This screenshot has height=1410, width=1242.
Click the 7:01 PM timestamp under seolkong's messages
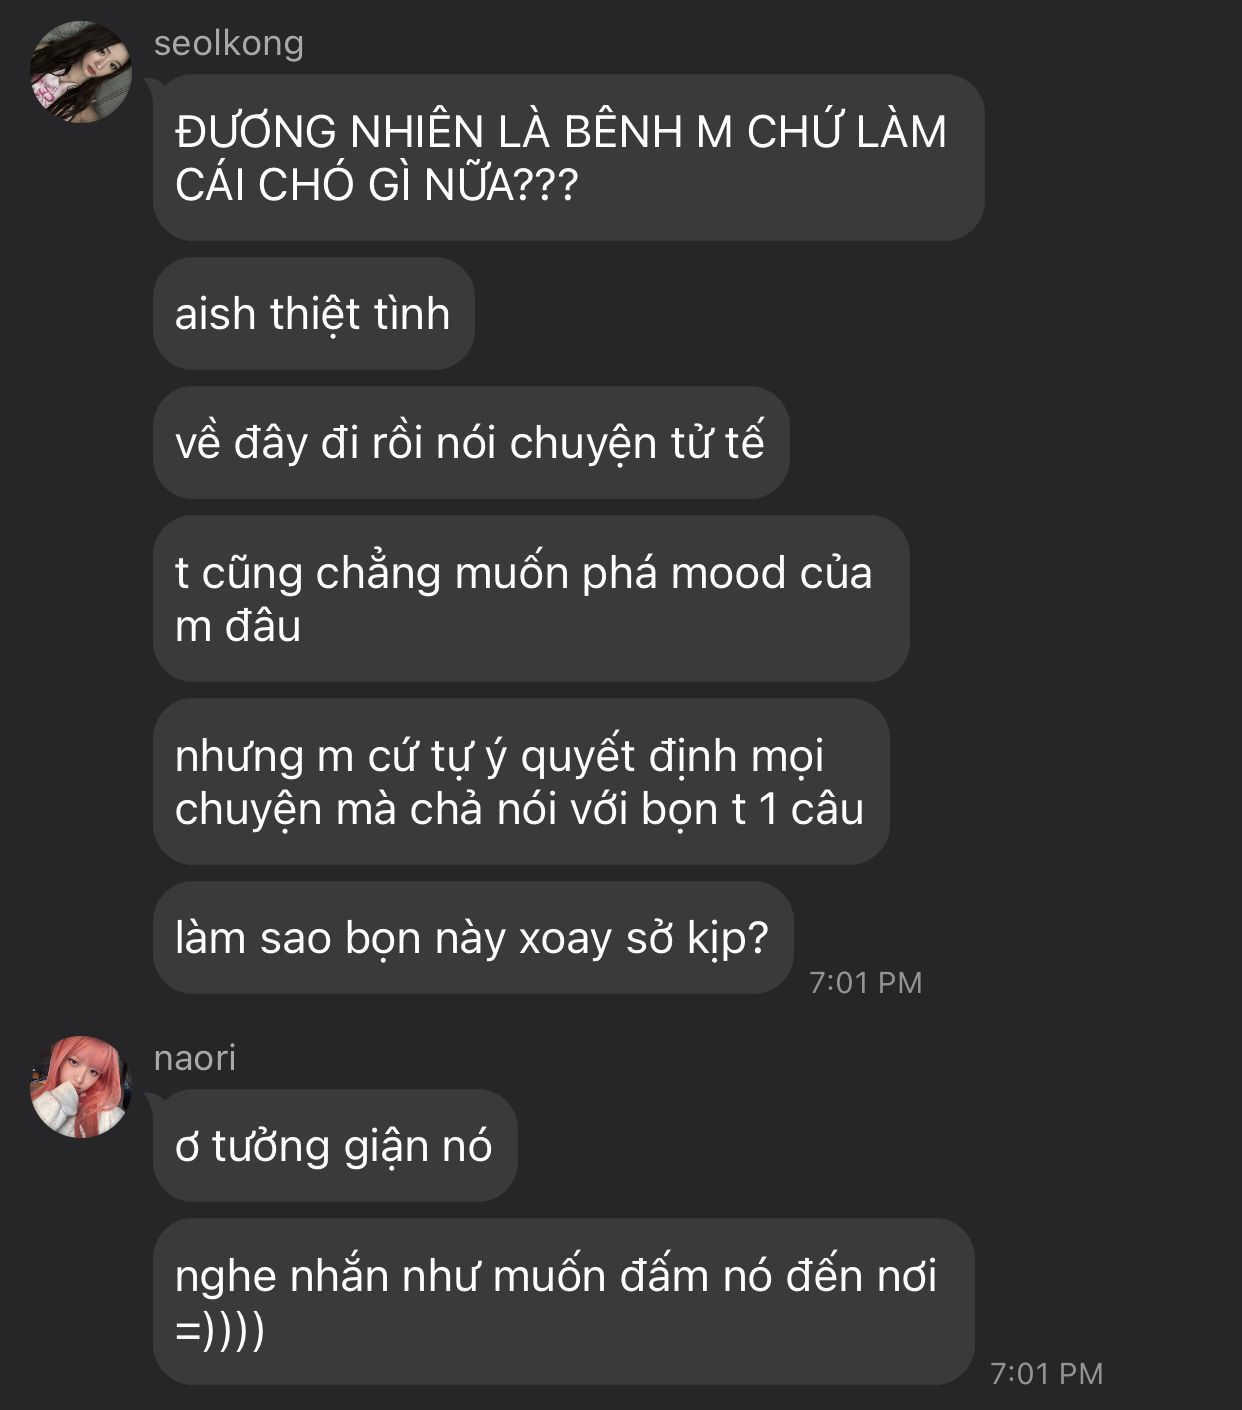(865, 982)
